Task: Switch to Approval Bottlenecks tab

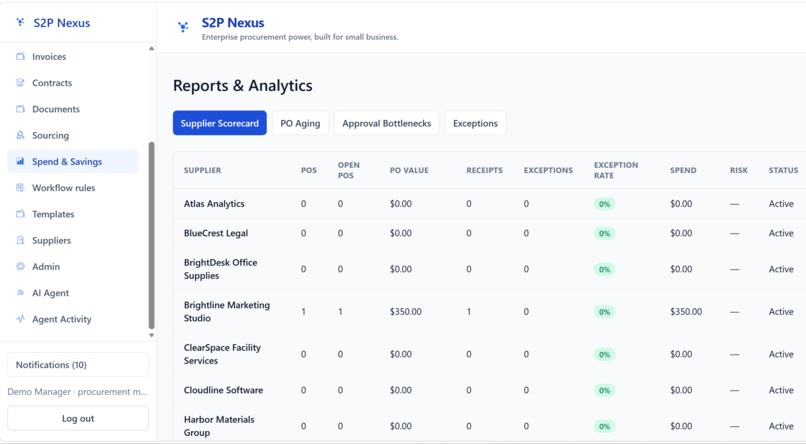Action: point(387,123)
